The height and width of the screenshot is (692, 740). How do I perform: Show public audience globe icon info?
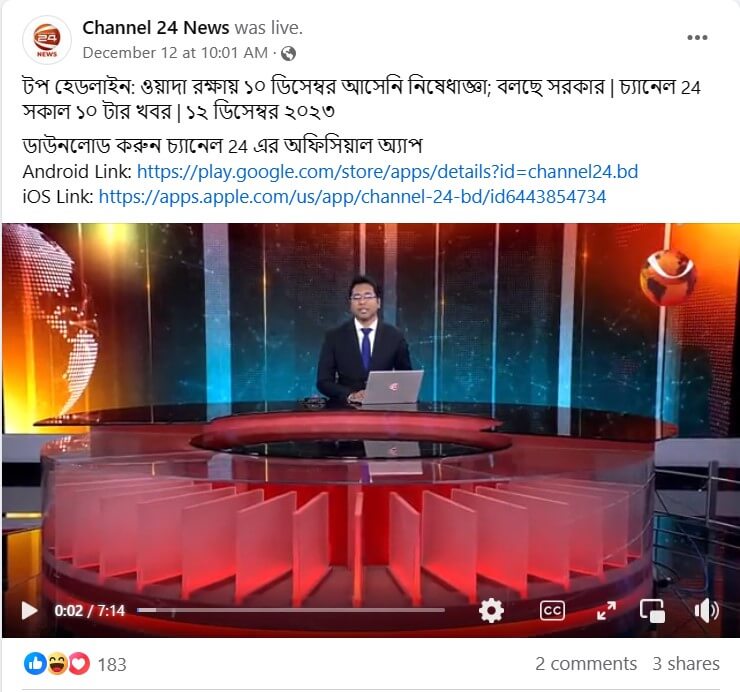pos(288,53)
